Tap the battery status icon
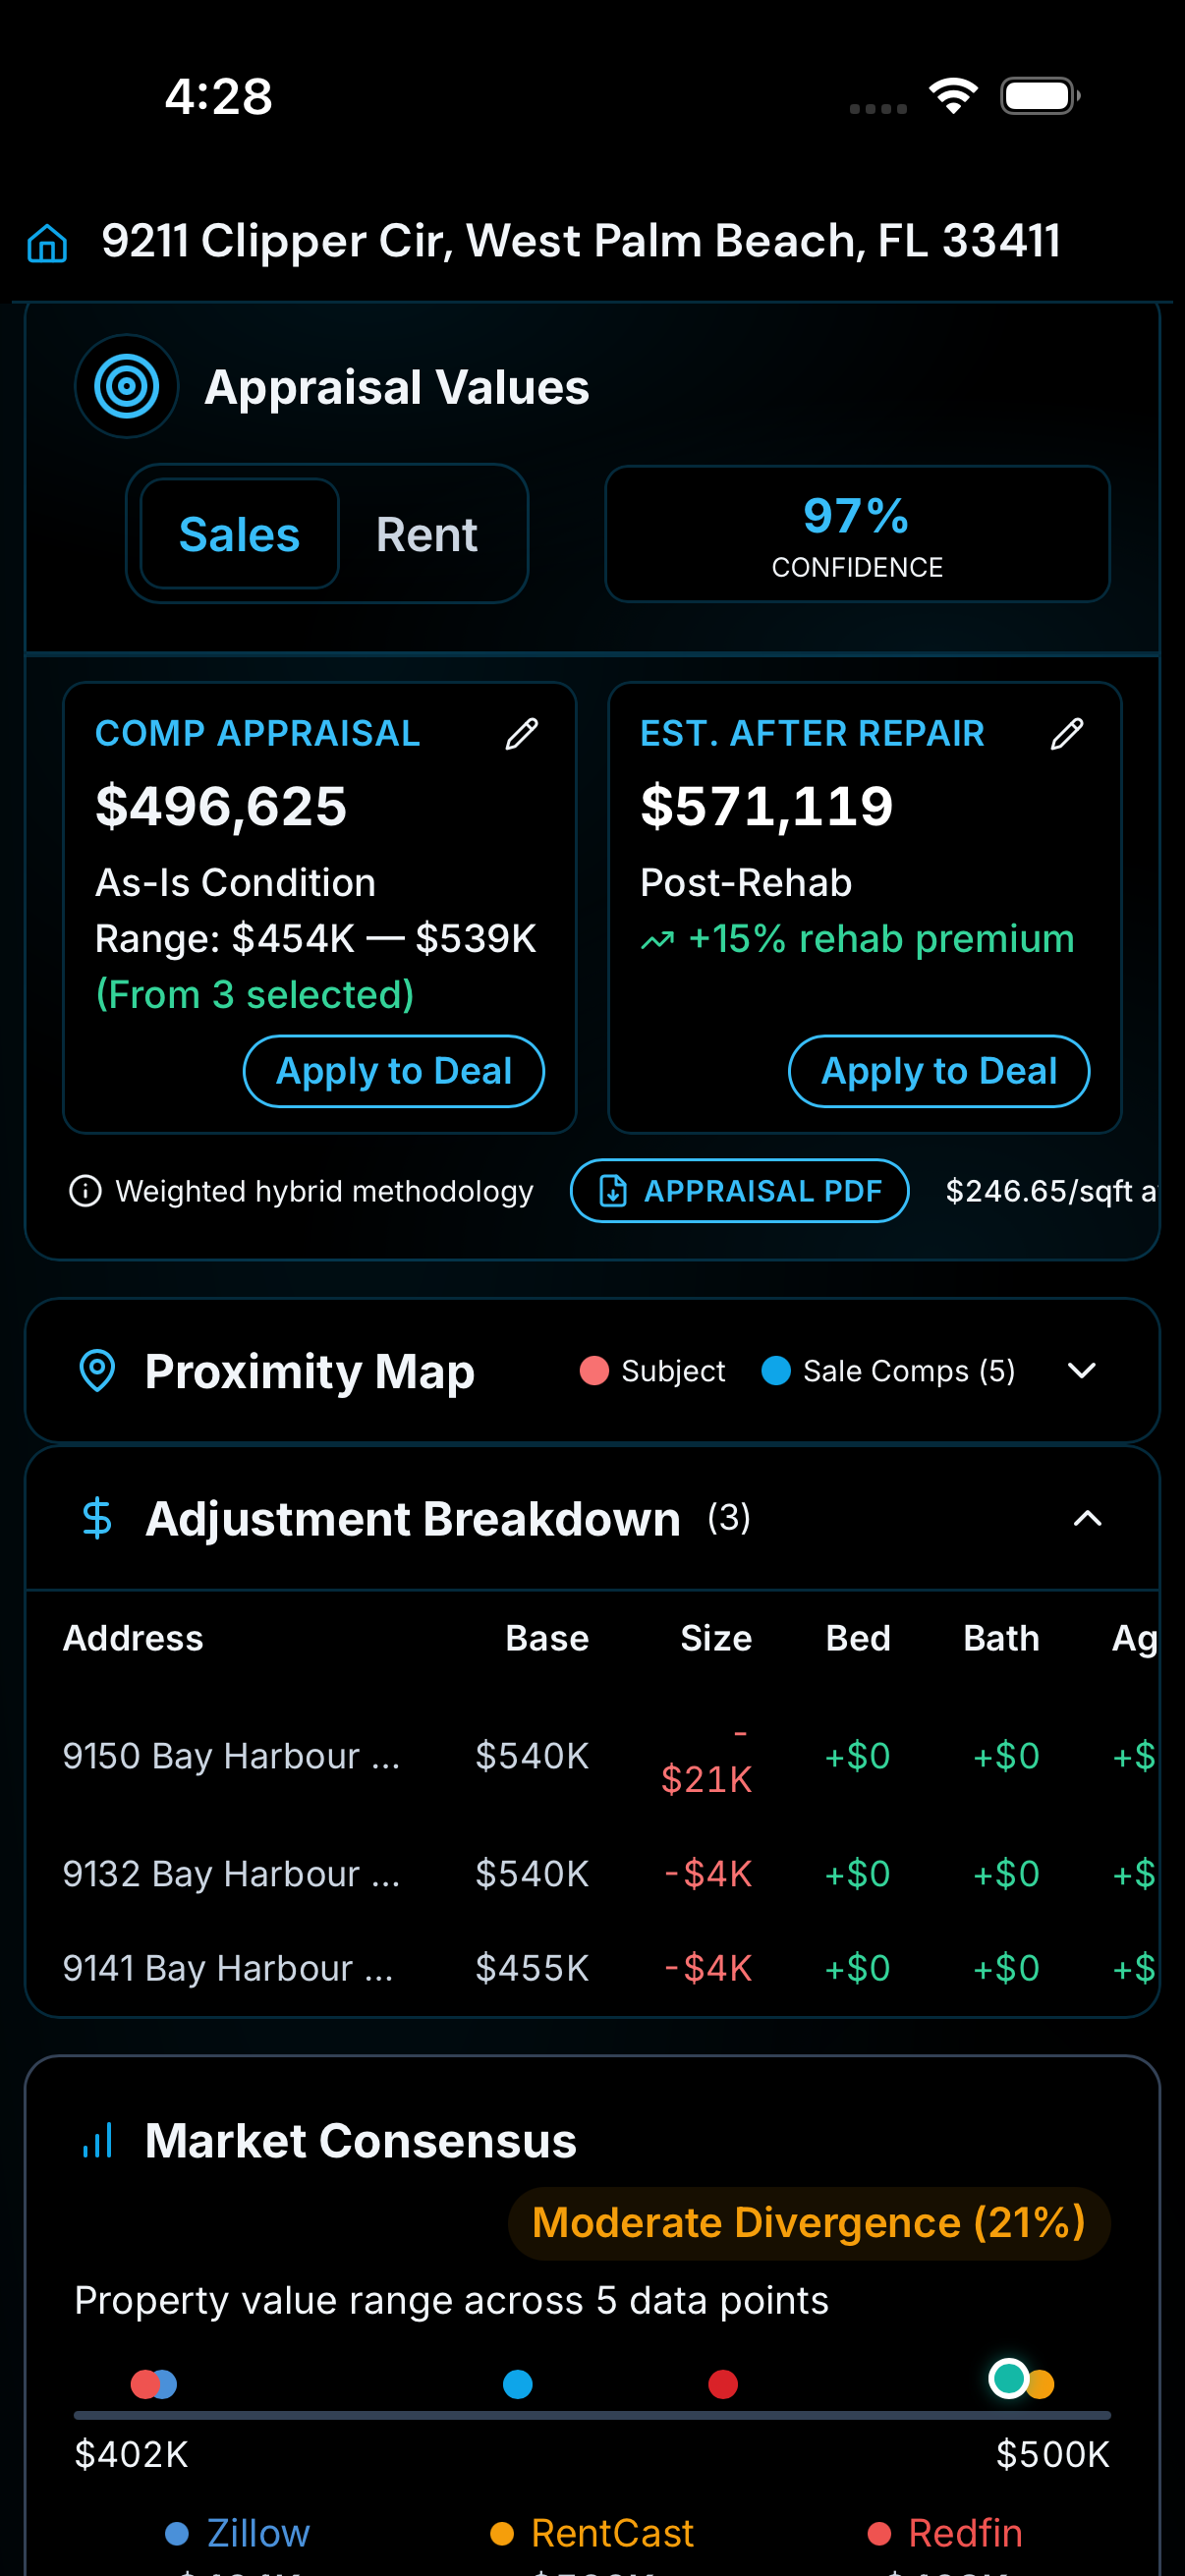The height and width of the screenshot is (2576, 1185). click(x=1040, y=96)
